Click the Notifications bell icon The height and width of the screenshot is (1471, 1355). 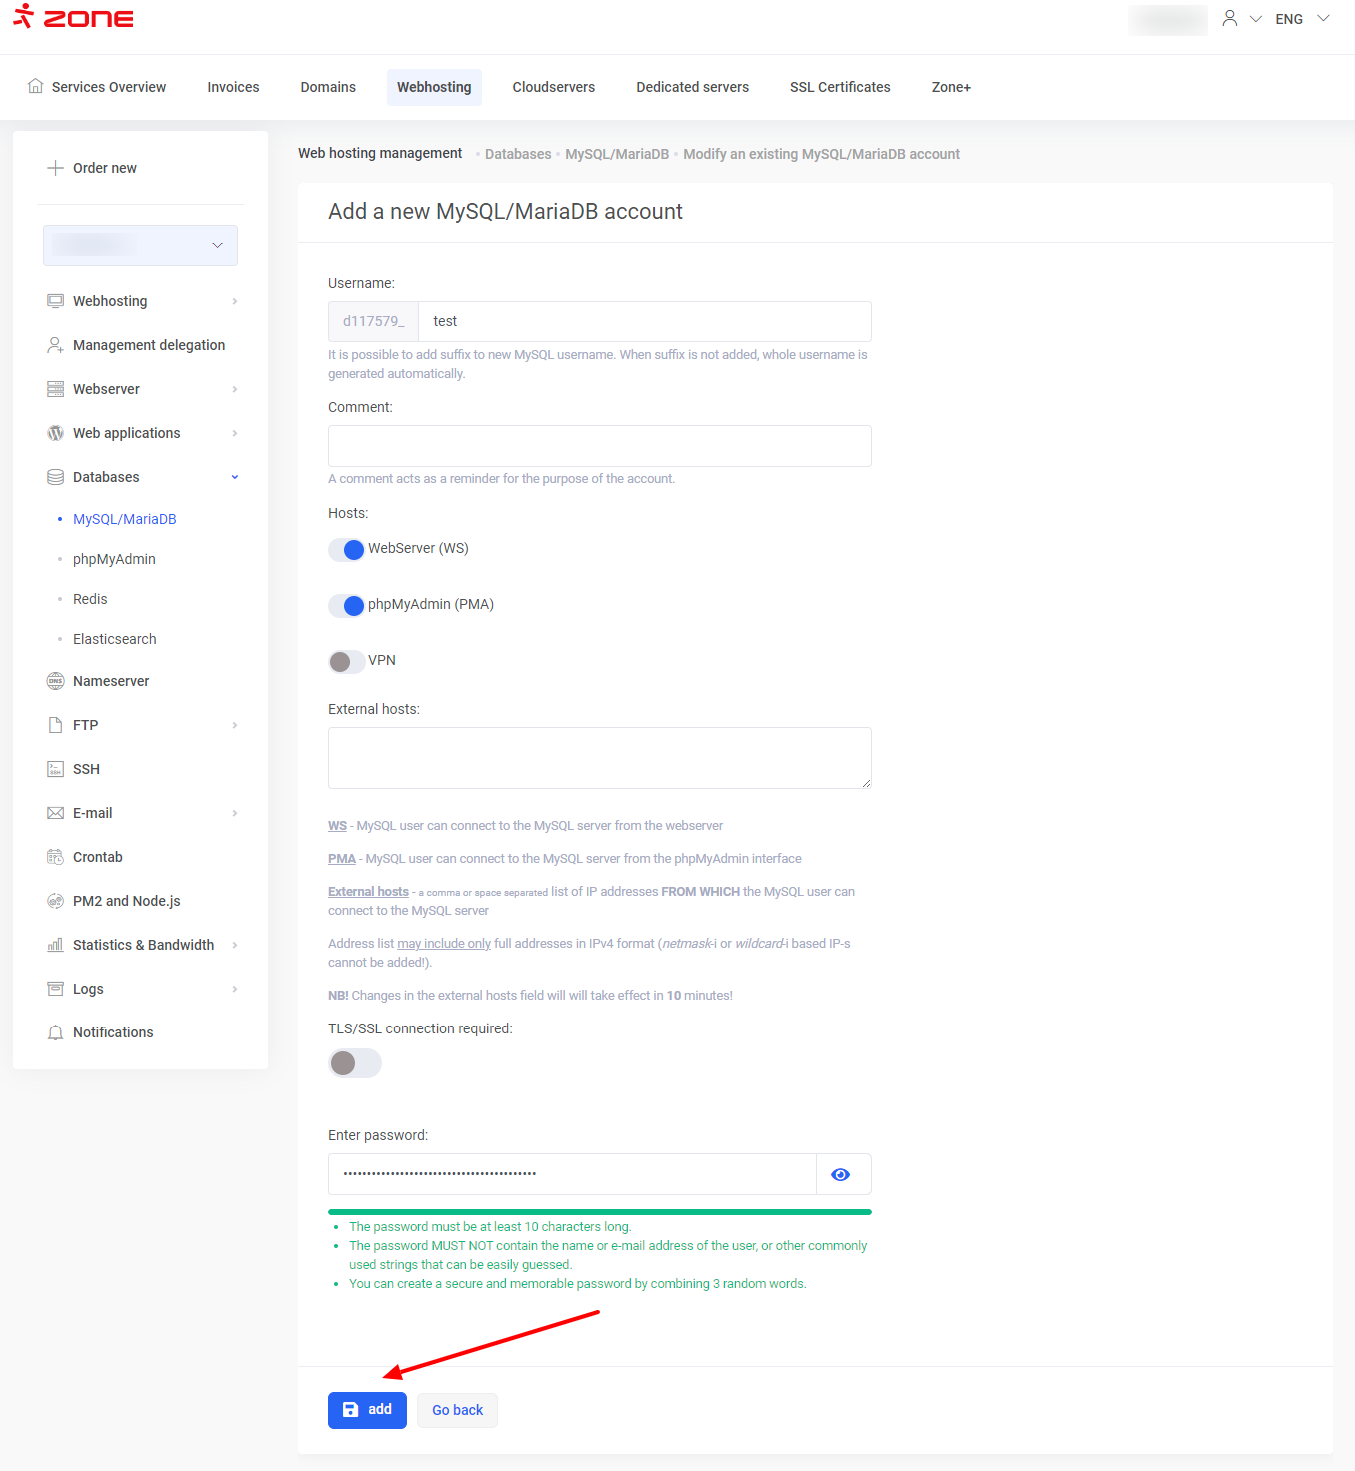pos(55,1032)
